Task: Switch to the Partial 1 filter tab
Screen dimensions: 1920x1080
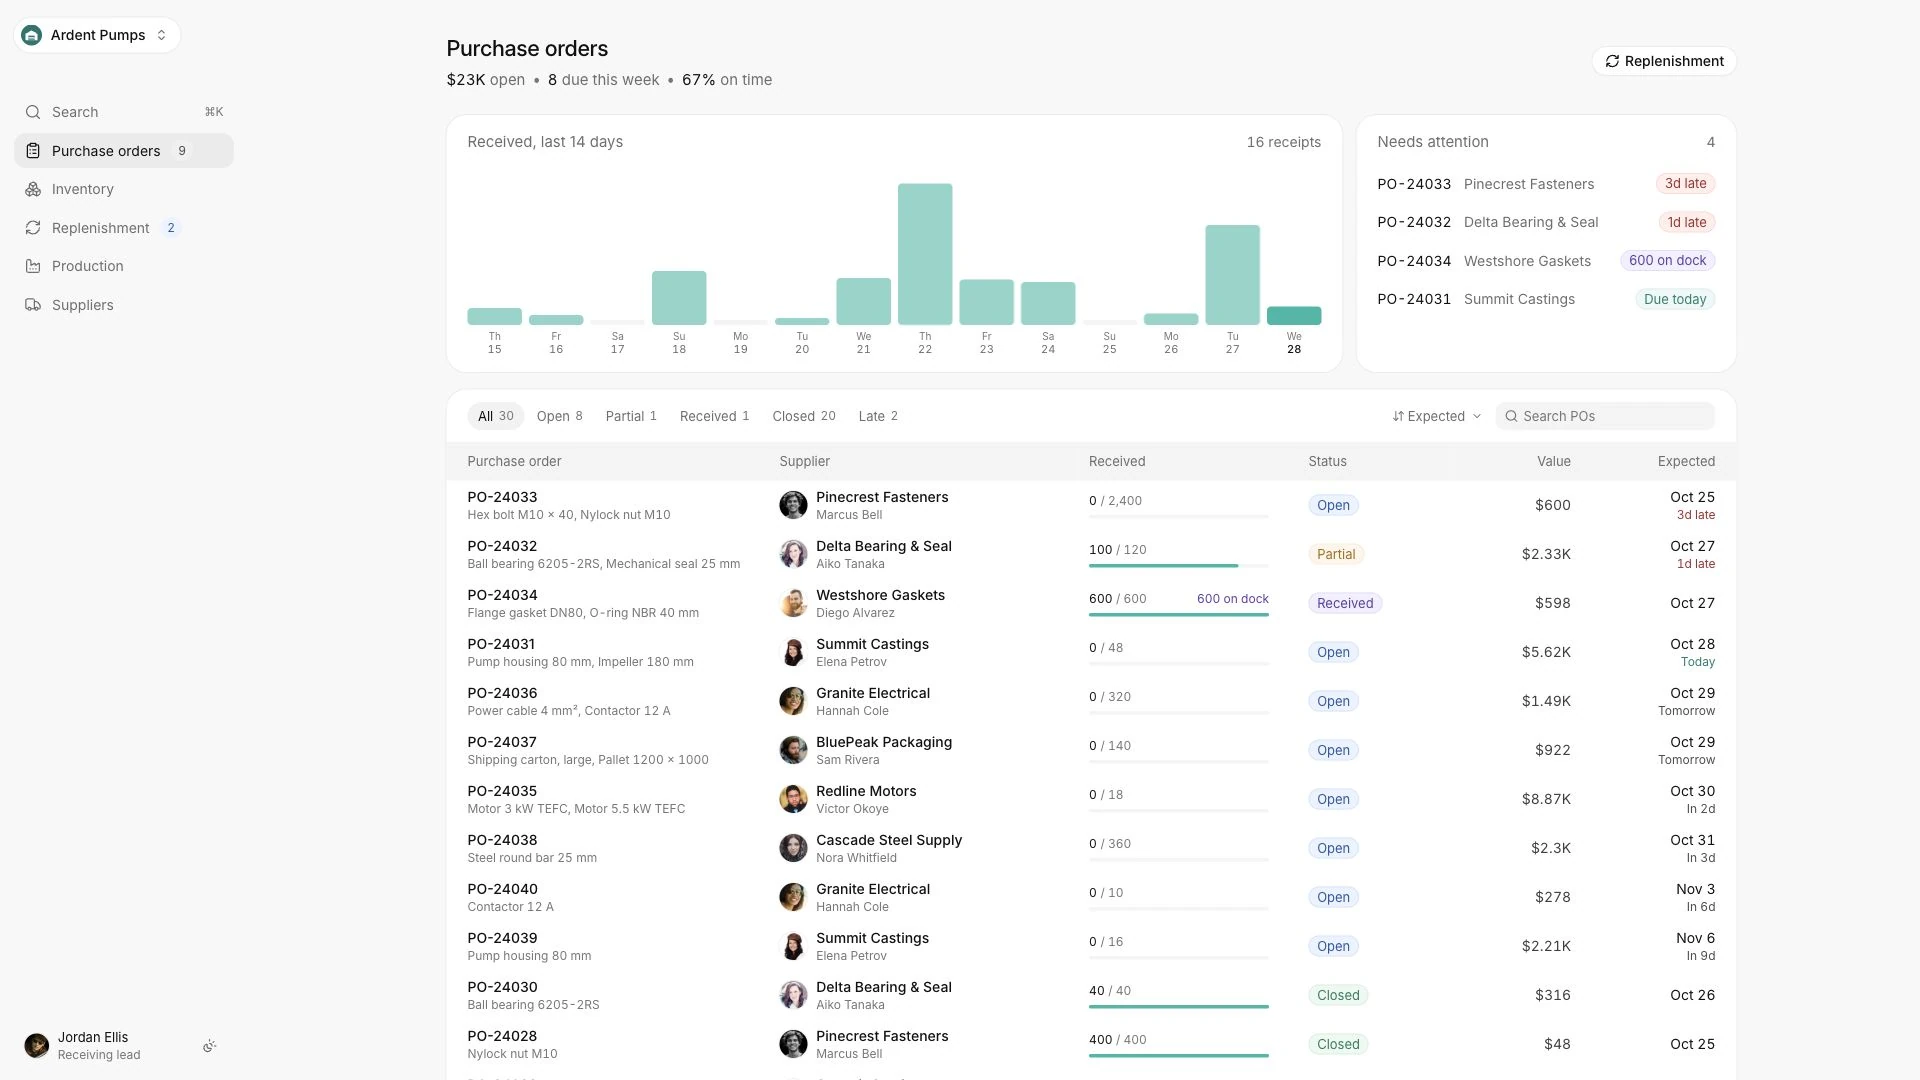Action: tap(631, 416)
